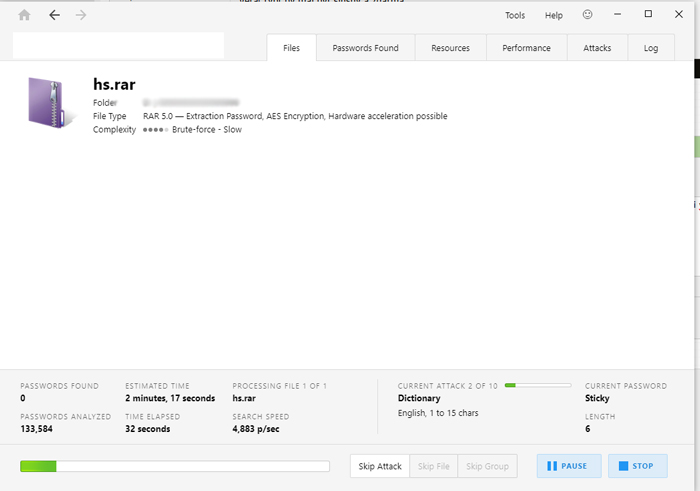Click the current password Sticky
700x491 pixels.
597,398
